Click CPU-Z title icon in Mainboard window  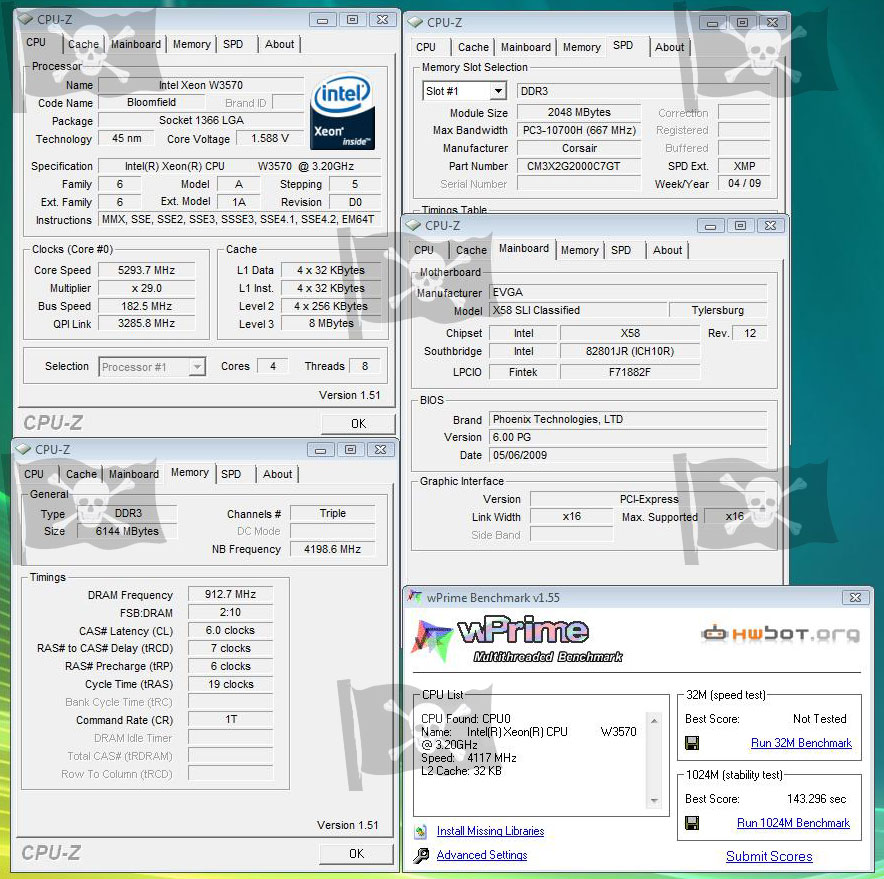[x=414, y=226]
